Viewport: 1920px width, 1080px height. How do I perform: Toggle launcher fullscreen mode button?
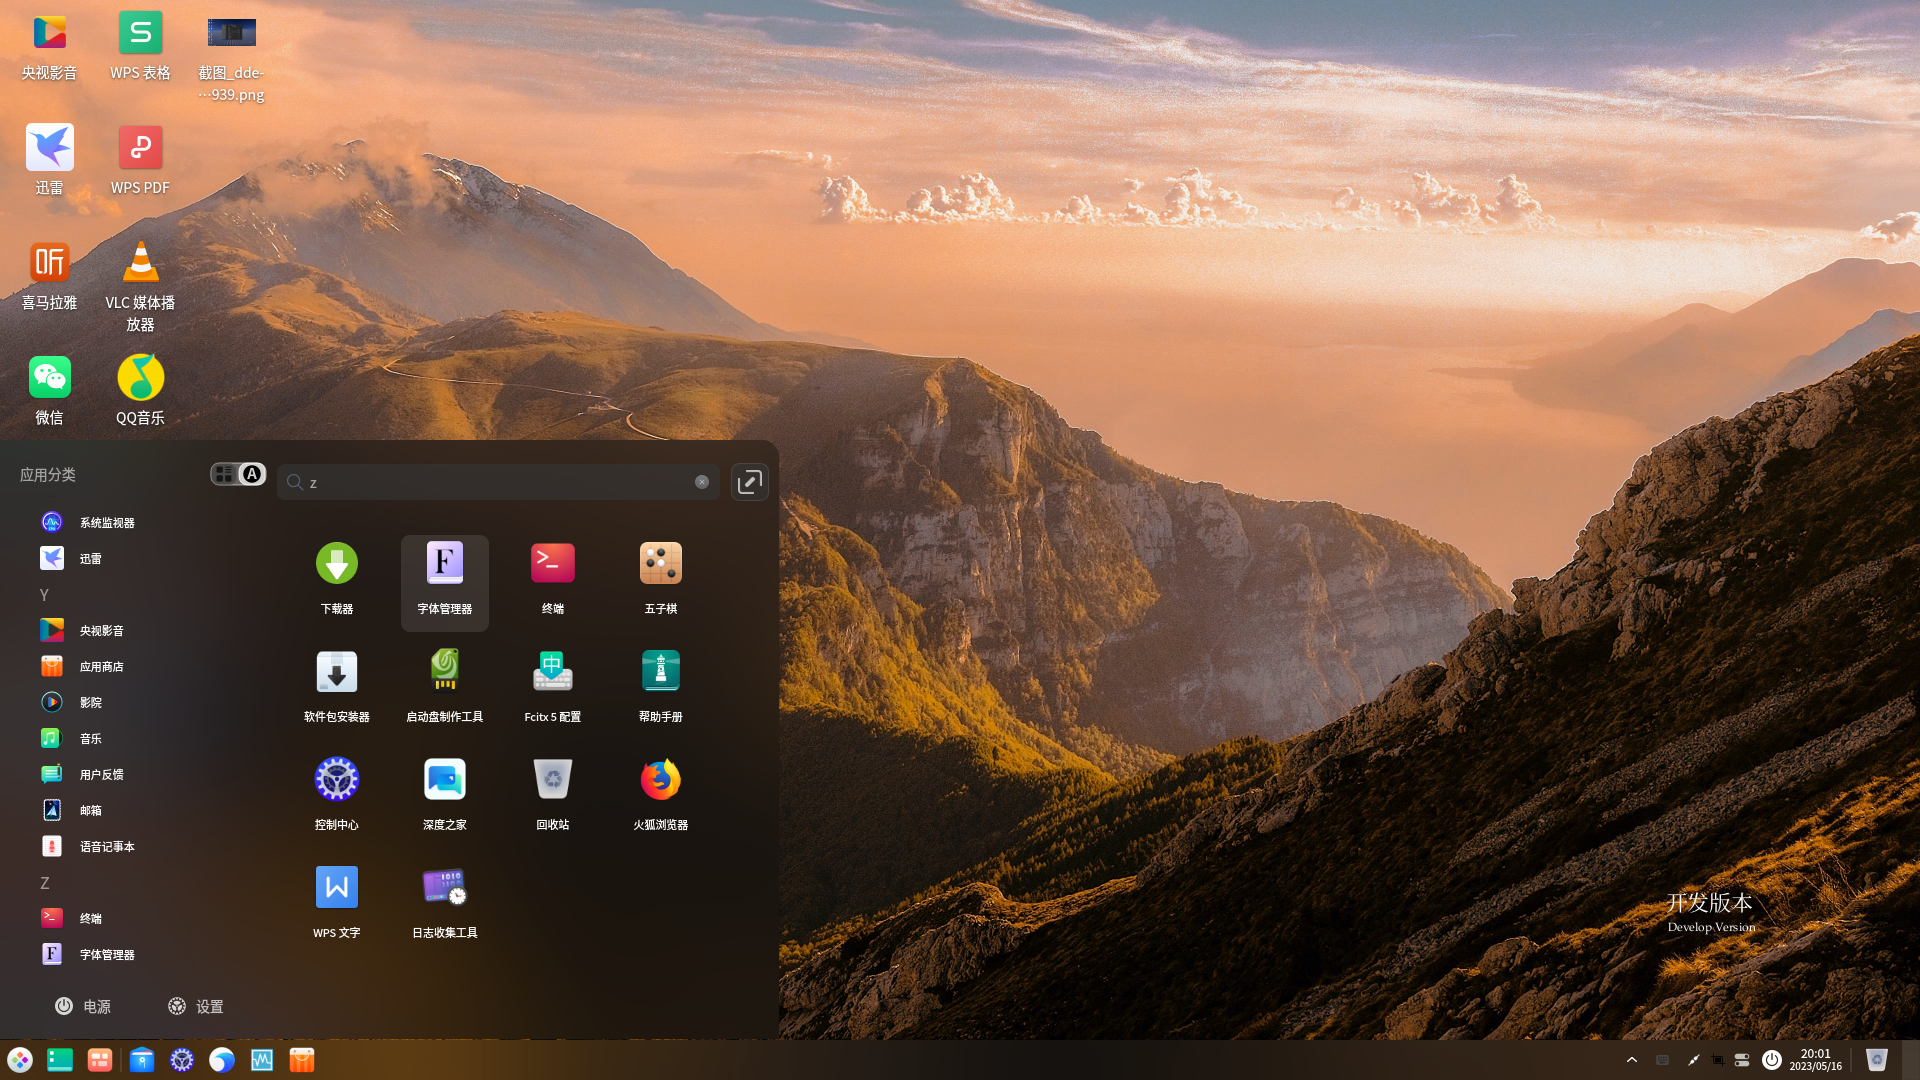click(x=749, y=482)
